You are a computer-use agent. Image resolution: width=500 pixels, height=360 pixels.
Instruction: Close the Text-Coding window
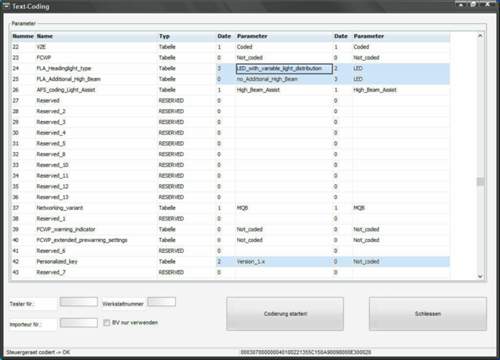click(488, 4)
